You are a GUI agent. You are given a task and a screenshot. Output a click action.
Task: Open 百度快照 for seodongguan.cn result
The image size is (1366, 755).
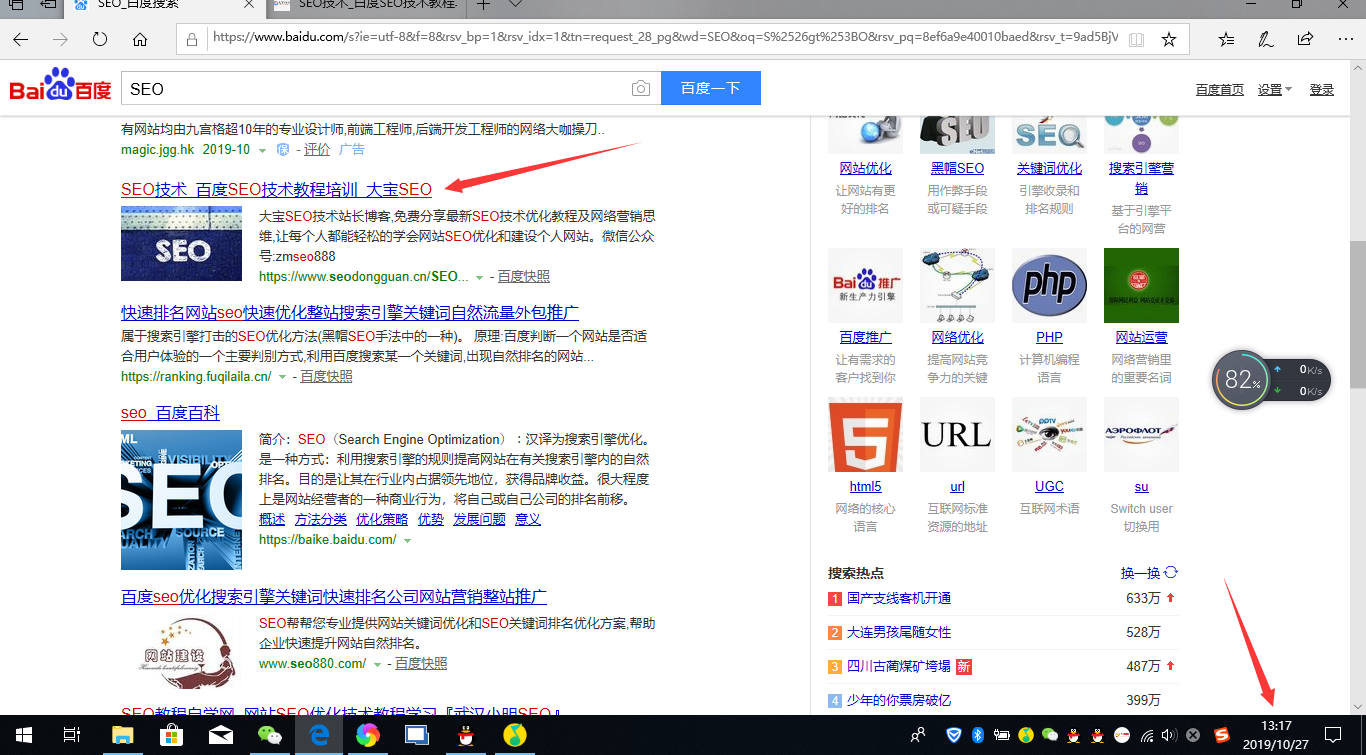point(524,277)
